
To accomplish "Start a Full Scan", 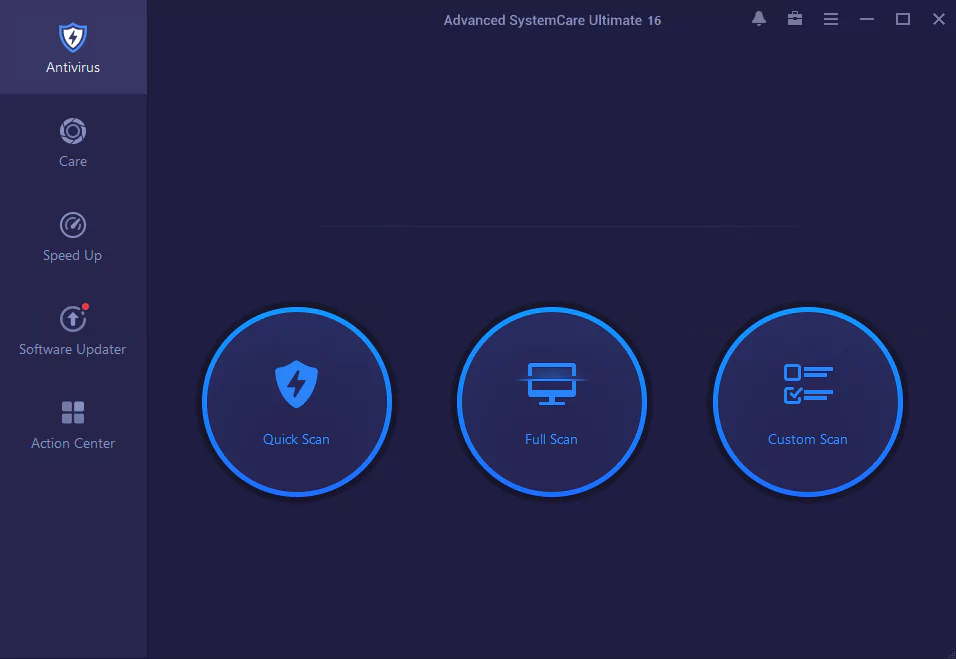I will pos(551,402).
